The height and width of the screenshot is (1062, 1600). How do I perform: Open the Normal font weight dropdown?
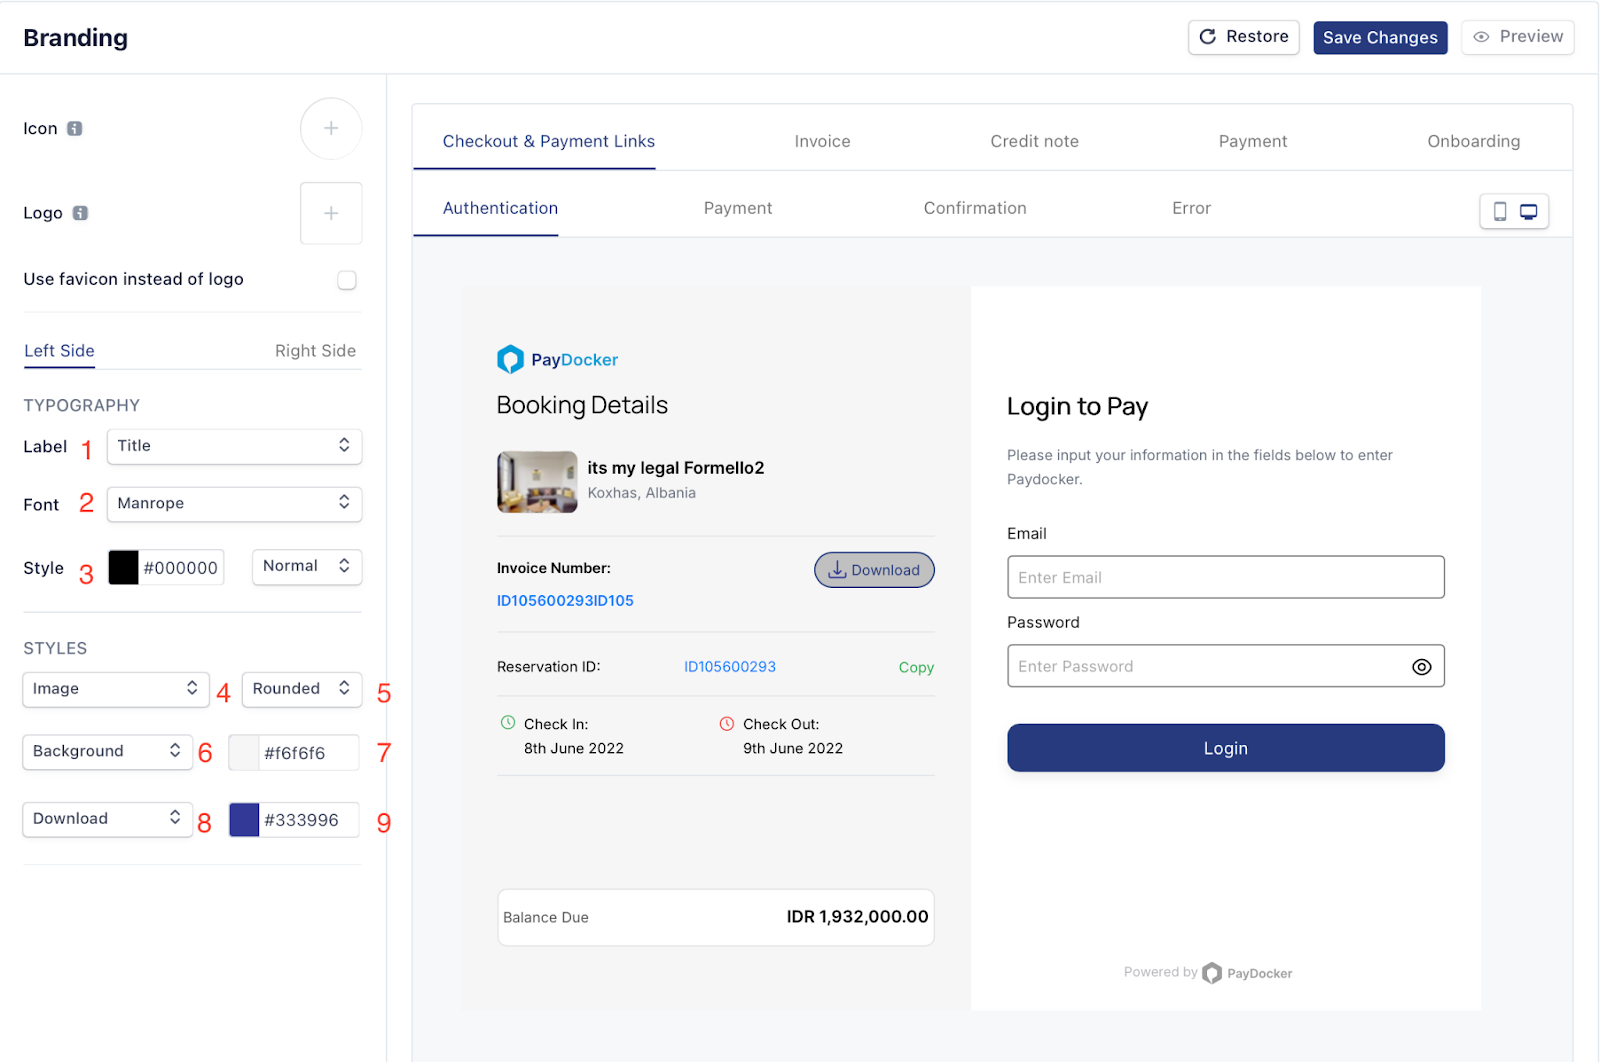(x=306, y=567)
